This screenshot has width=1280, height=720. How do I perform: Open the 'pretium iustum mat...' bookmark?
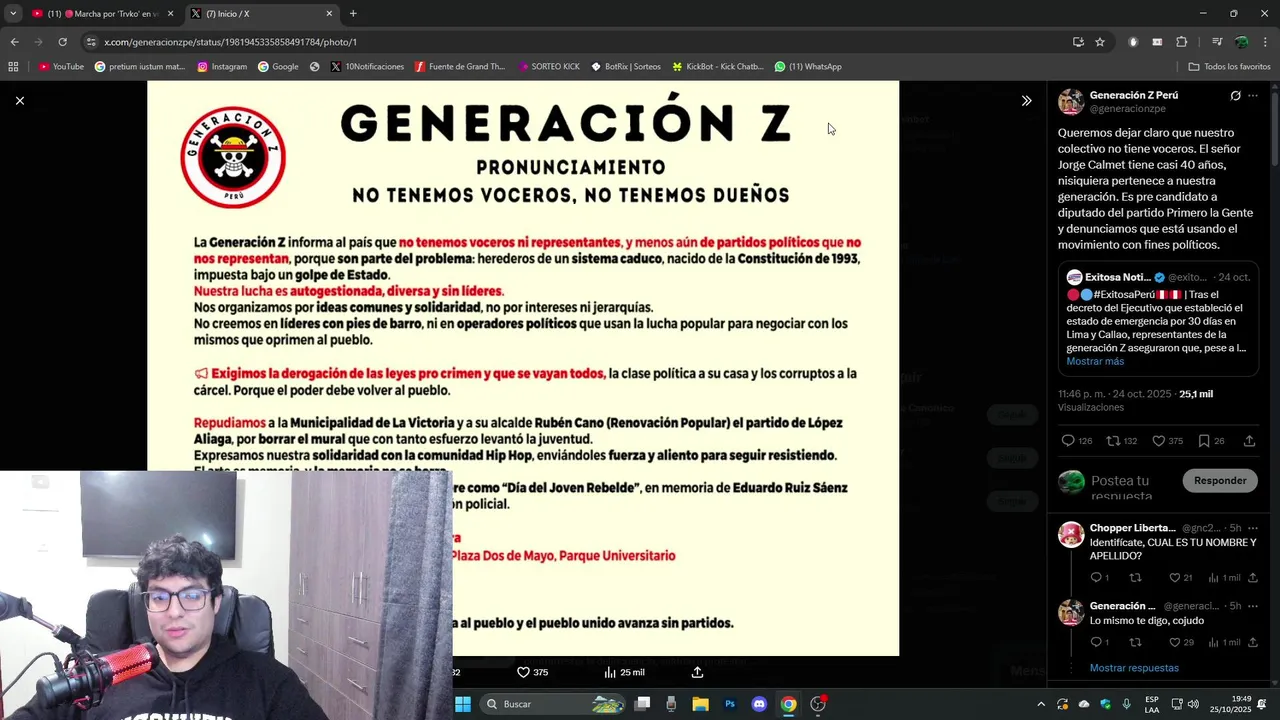pyautogui.click(x=140, y=67)
